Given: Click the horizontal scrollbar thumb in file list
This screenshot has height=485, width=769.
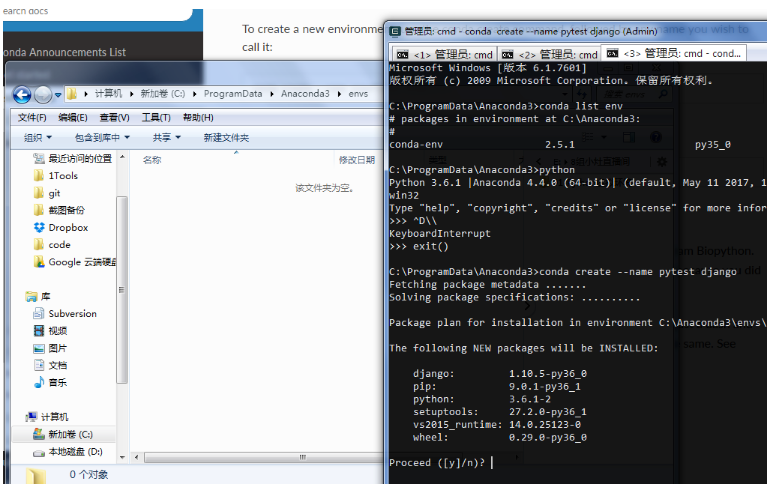Looking at the screenshot, I should click(x=303, y=457).
